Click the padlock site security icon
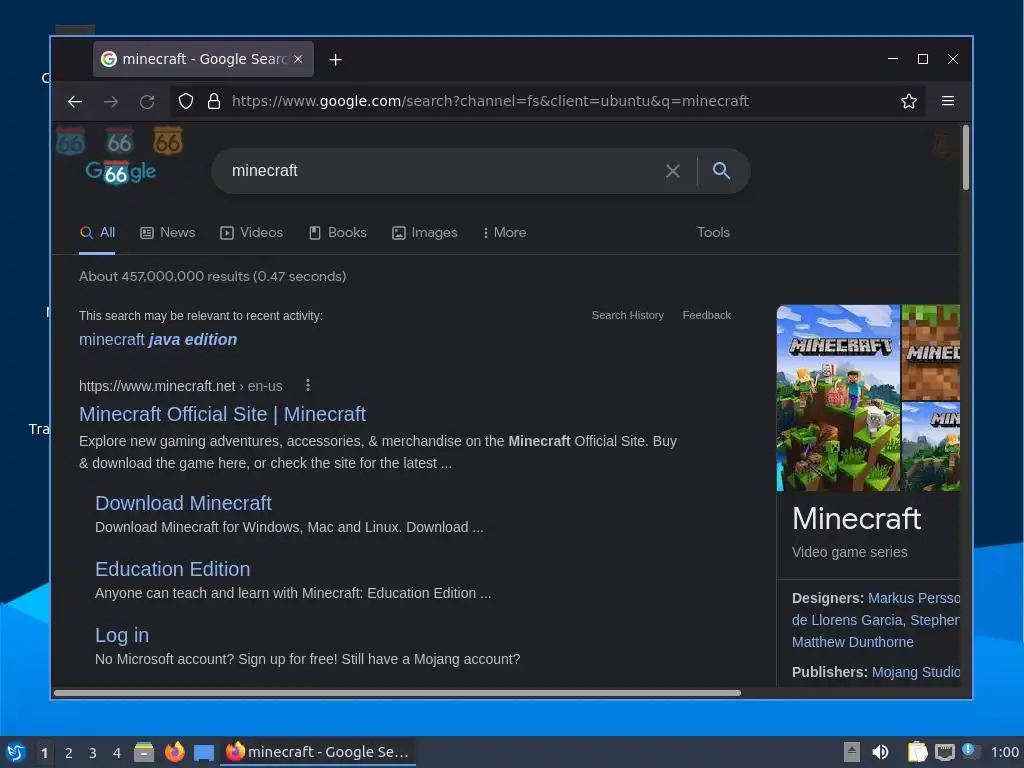The image size is (1024, 768). click(x=214, y=101)
